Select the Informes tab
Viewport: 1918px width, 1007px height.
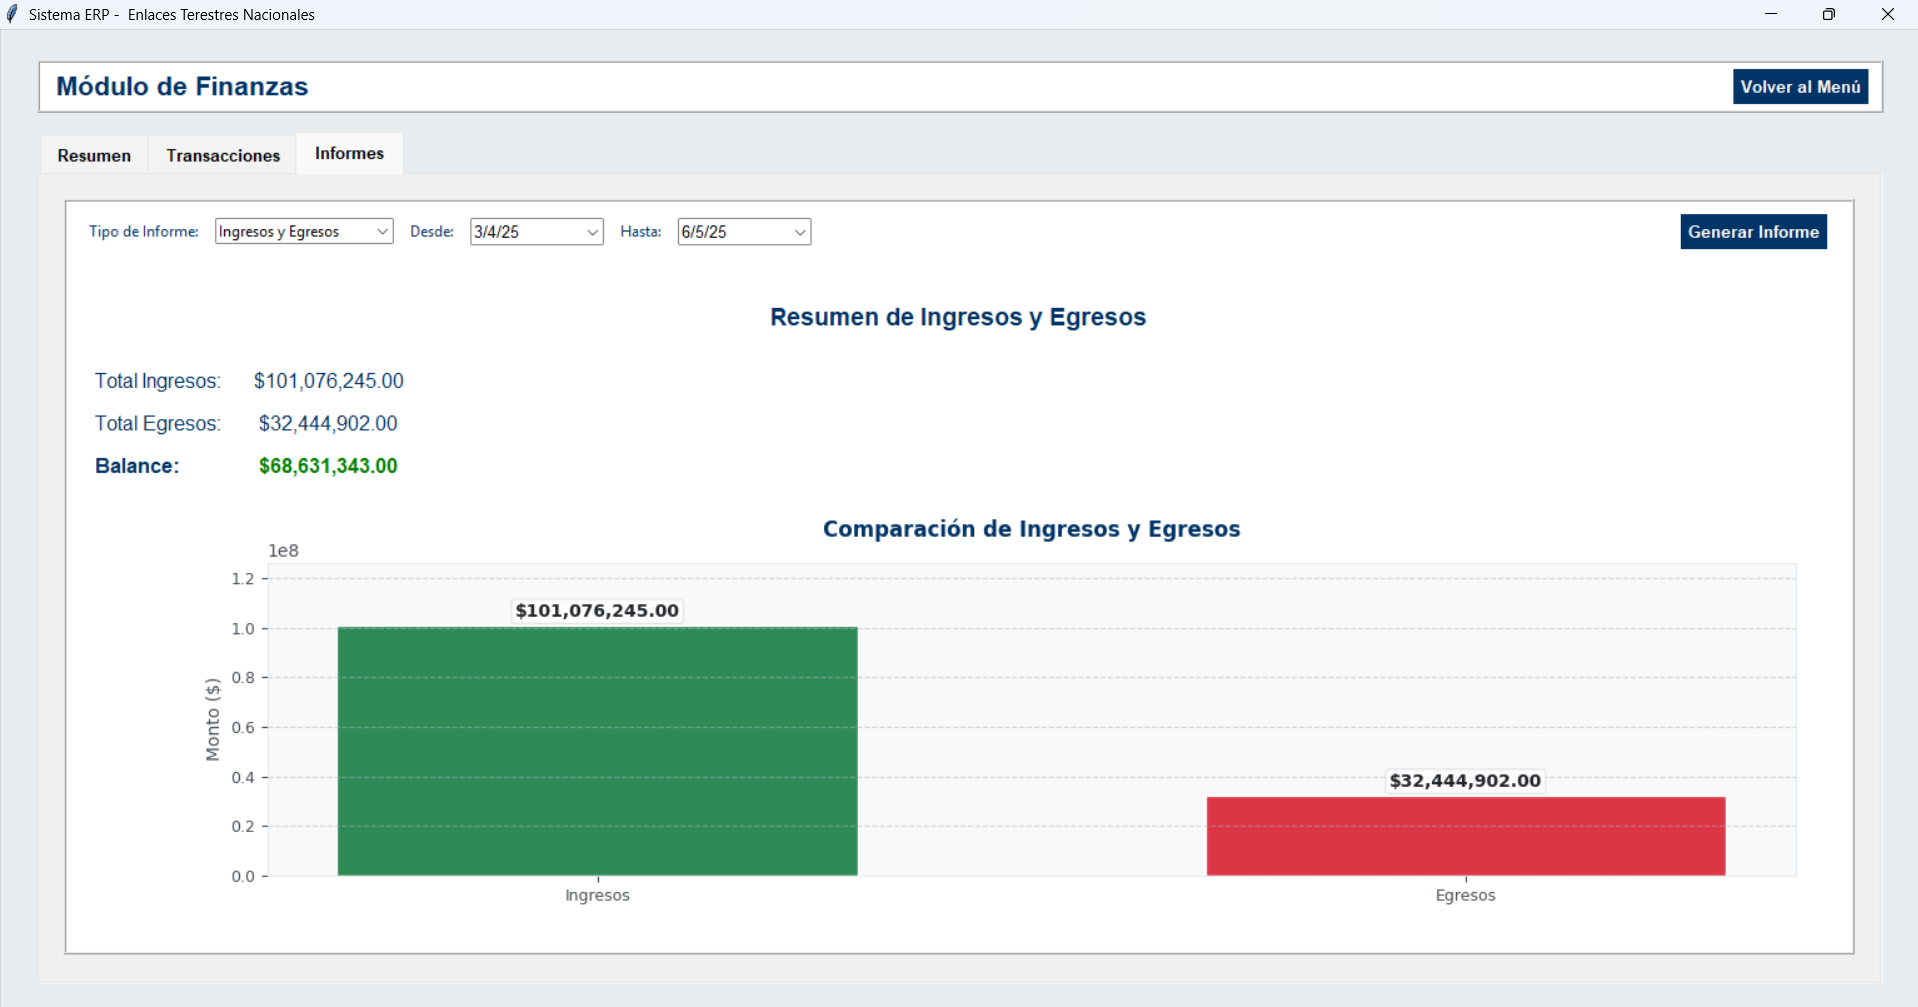point(349,153)
